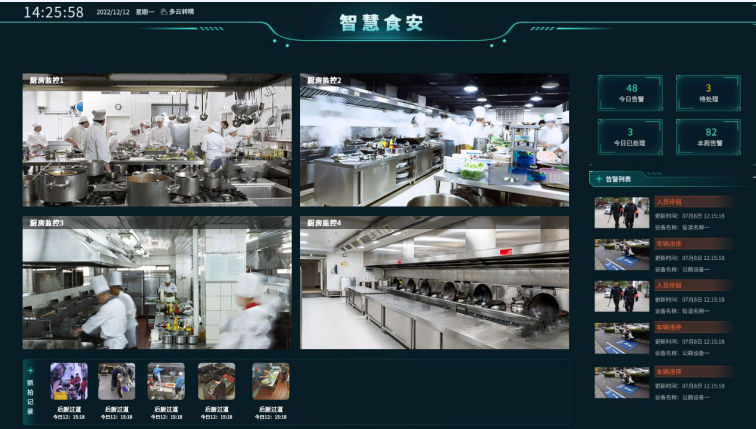View the 厨房监控4 video panel
Screen dimensions: 756x429
tap(434, 283)
